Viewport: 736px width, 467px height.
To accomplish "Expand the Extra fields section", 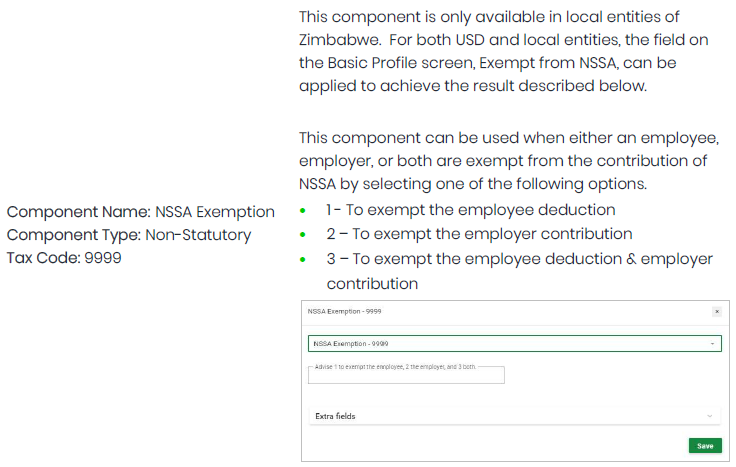I will click(x=510, y=416).
